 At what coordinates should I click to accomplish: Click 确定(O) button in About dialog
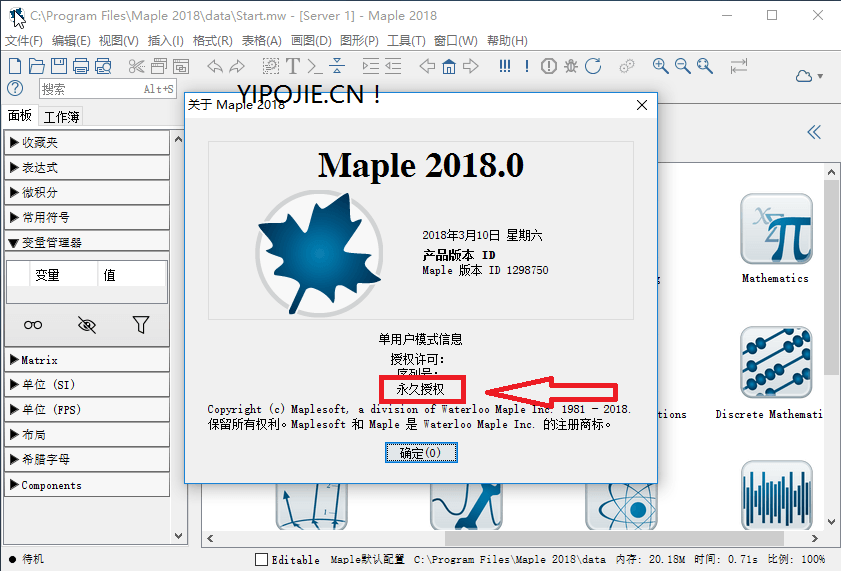(x=421, y=453)
